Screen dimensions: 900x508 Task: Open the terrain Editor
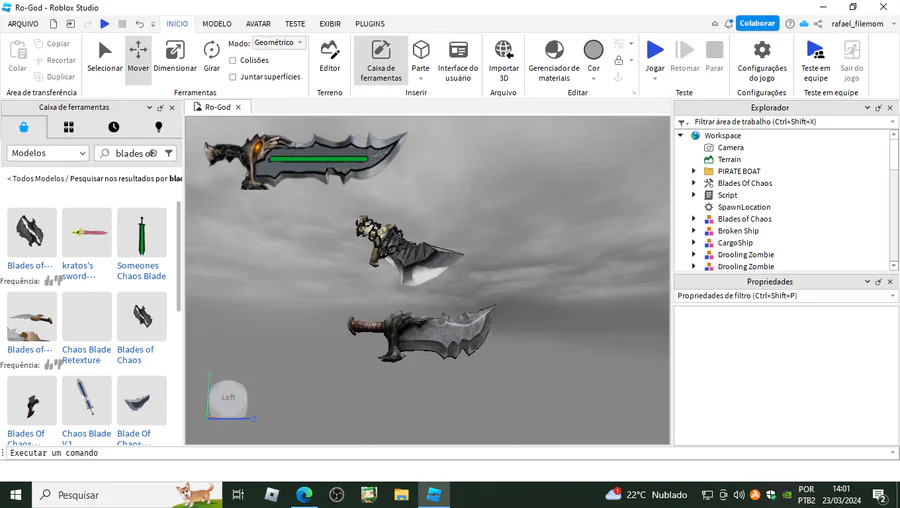[x=329, y=57]
